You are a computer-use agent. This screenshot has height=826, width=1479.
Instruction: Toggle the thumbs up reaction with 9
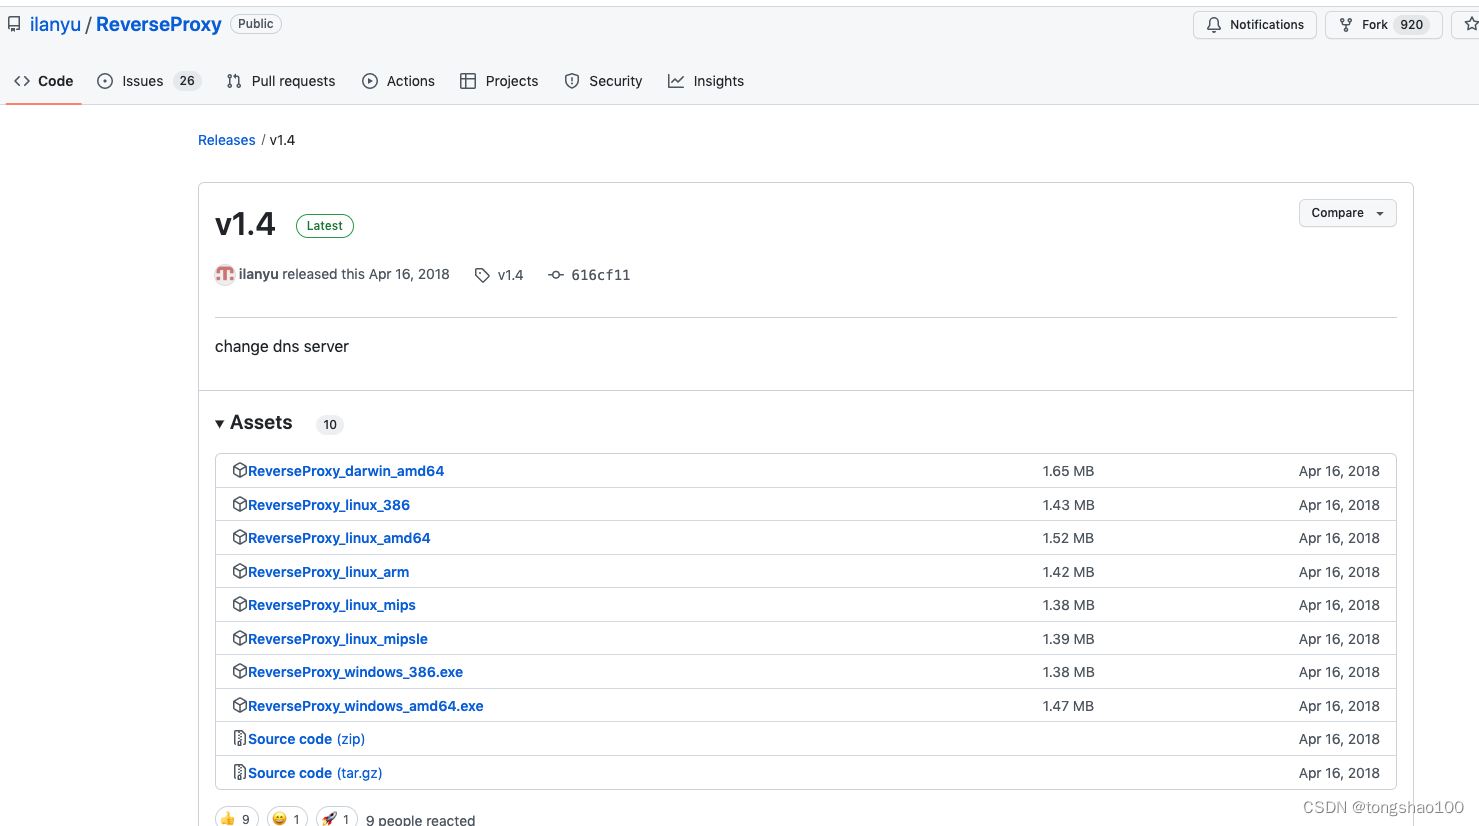click(x=237, y=818)
